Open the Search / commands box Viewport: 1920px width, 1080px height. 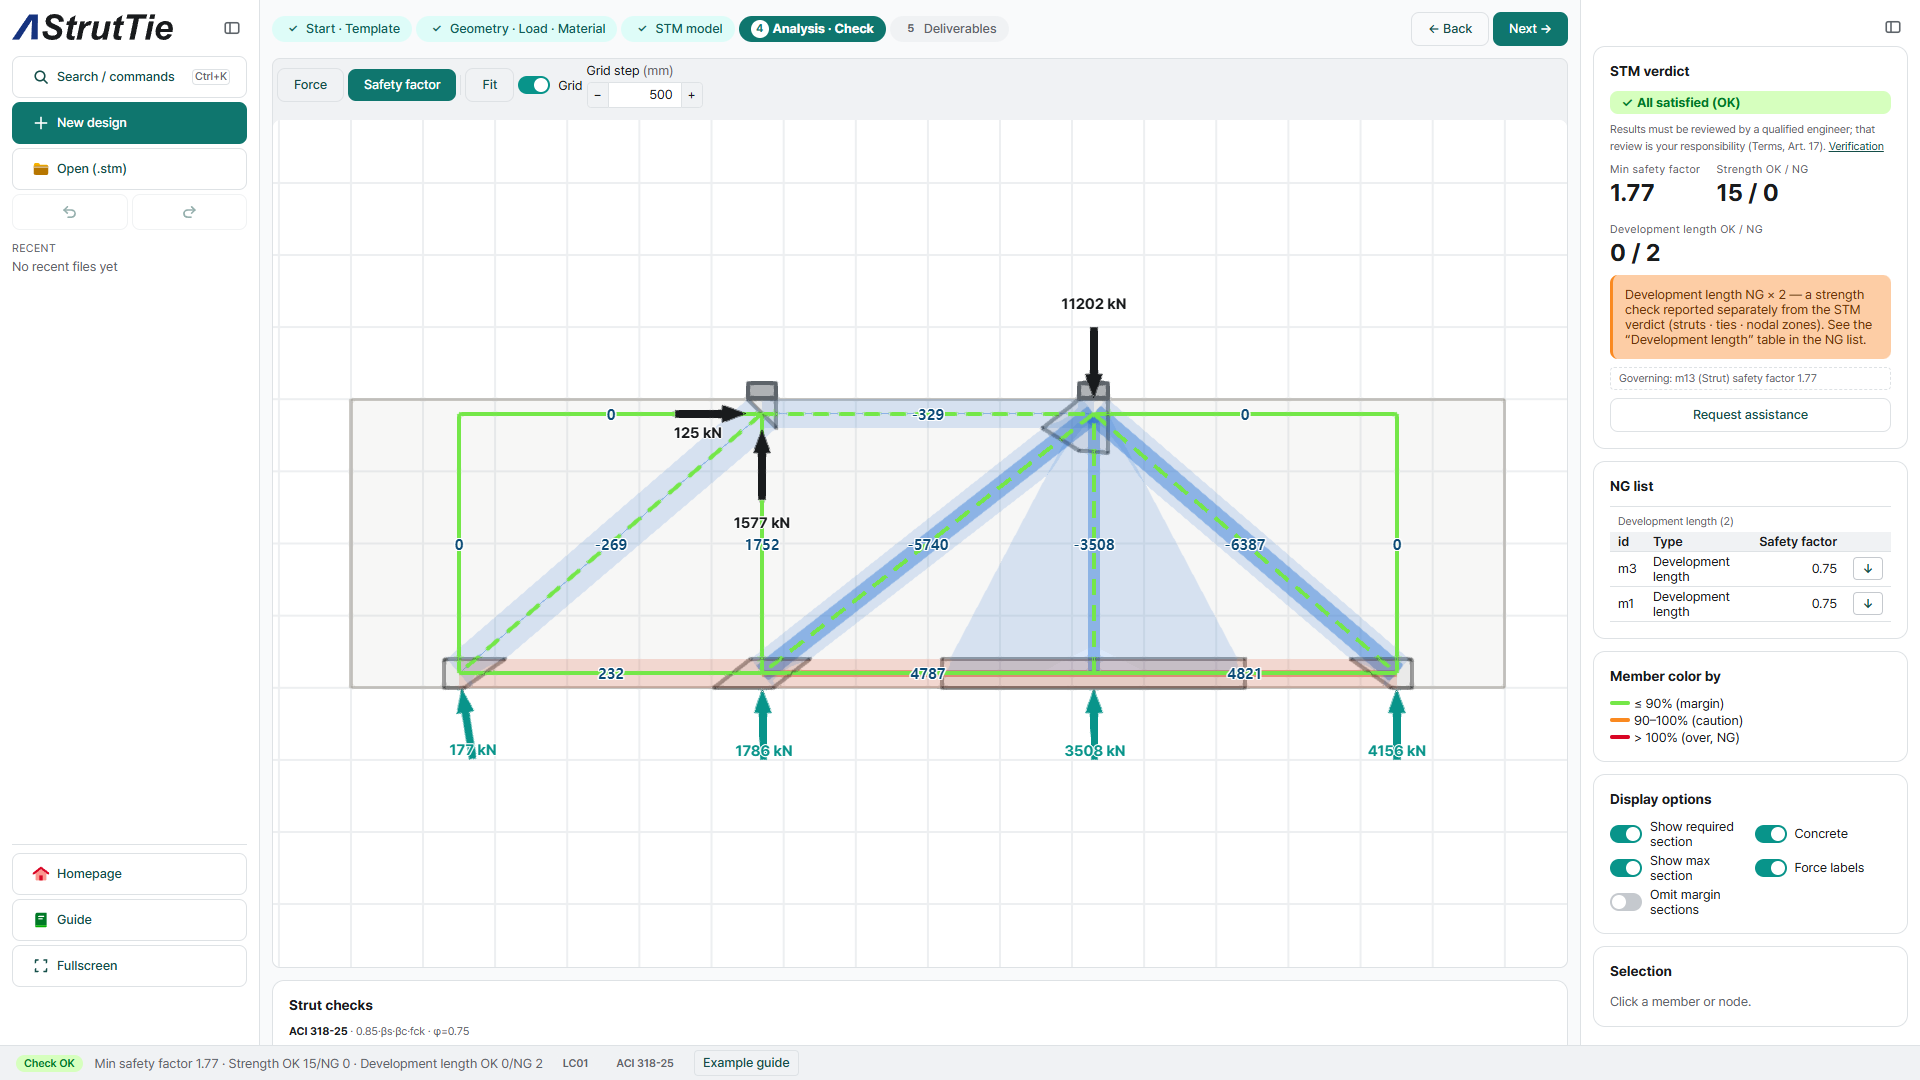[x=130, y=77]
